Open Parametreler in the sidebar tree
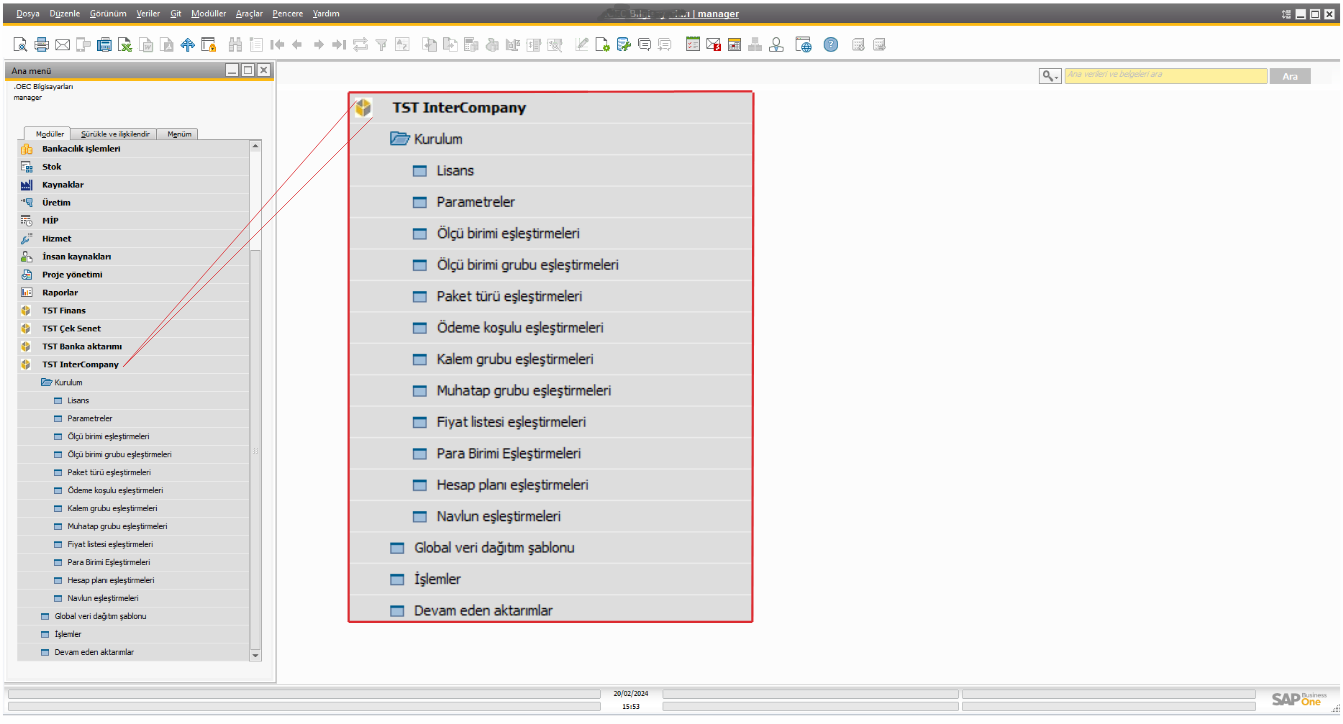The image size is (1343, 724). coord(89,418)
